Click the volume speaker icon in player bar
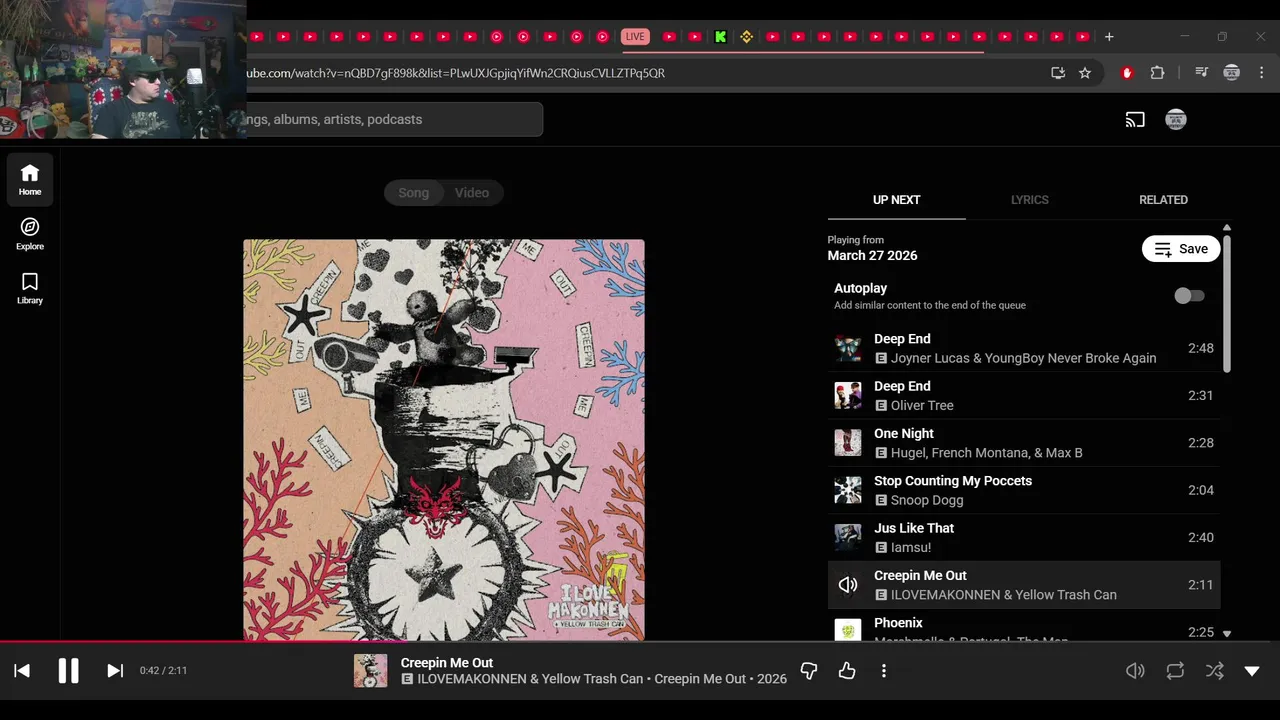The image size is (1280, 720). pos(1135,671)
